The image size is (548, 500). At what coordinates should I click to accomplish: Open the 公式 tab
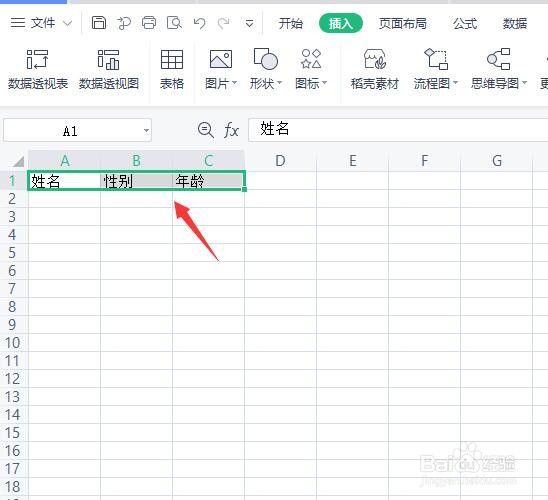[465, 23]
